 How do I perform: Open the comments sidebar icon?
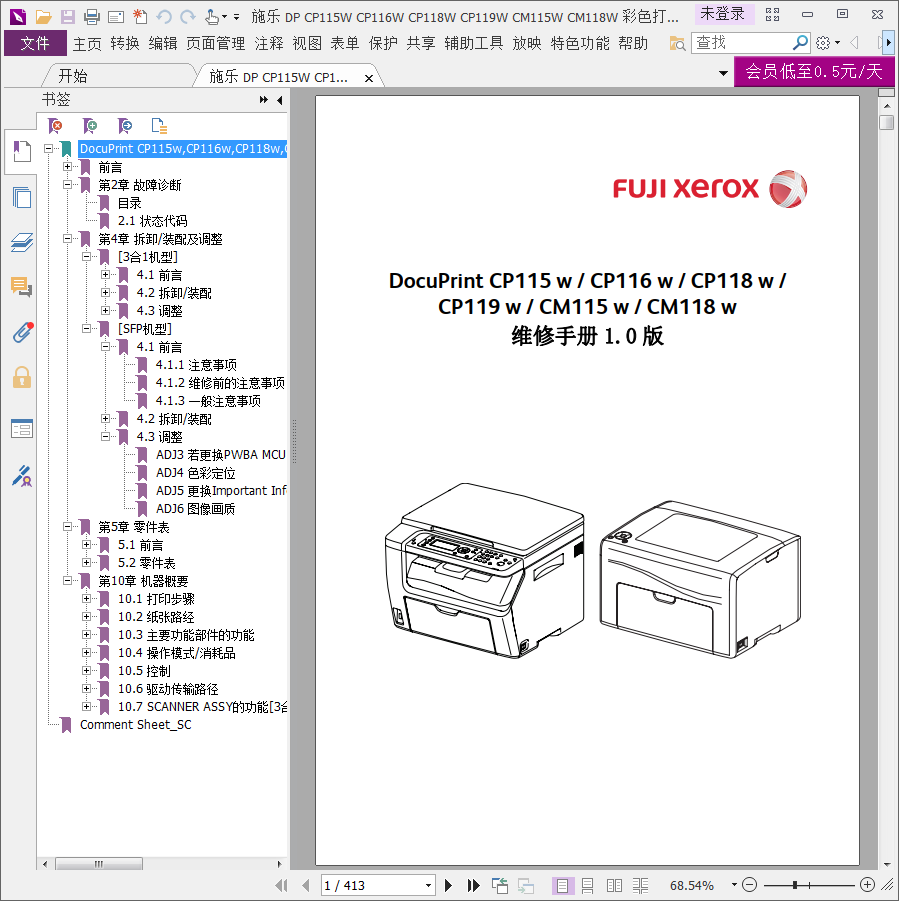22,286
